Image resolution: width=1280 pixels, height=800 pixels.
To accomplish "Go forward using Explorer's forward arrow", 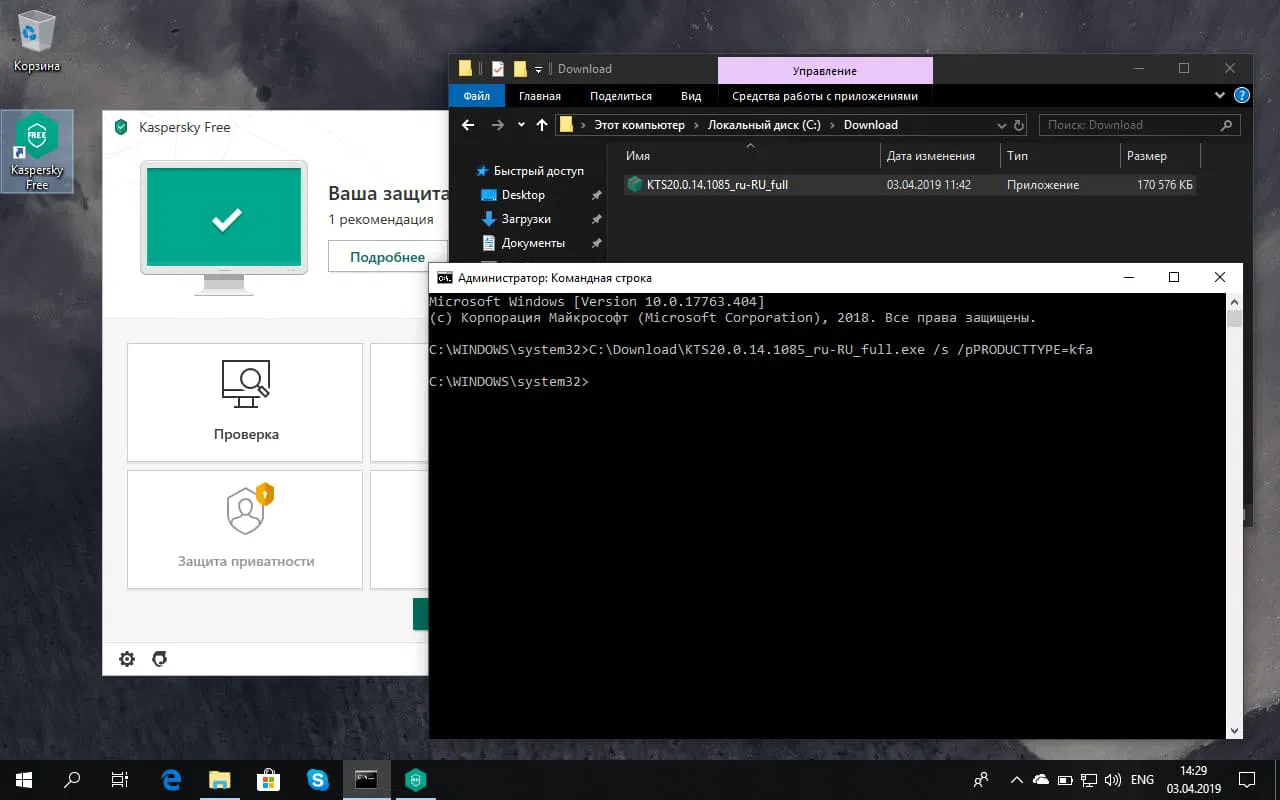I will pos(498,125).
